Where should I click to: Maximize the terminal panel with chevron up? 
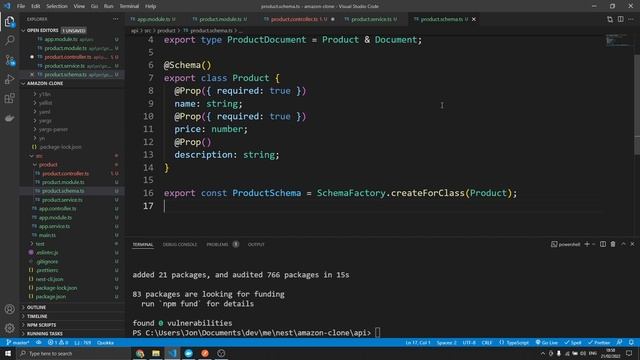[x=623, y=244]
